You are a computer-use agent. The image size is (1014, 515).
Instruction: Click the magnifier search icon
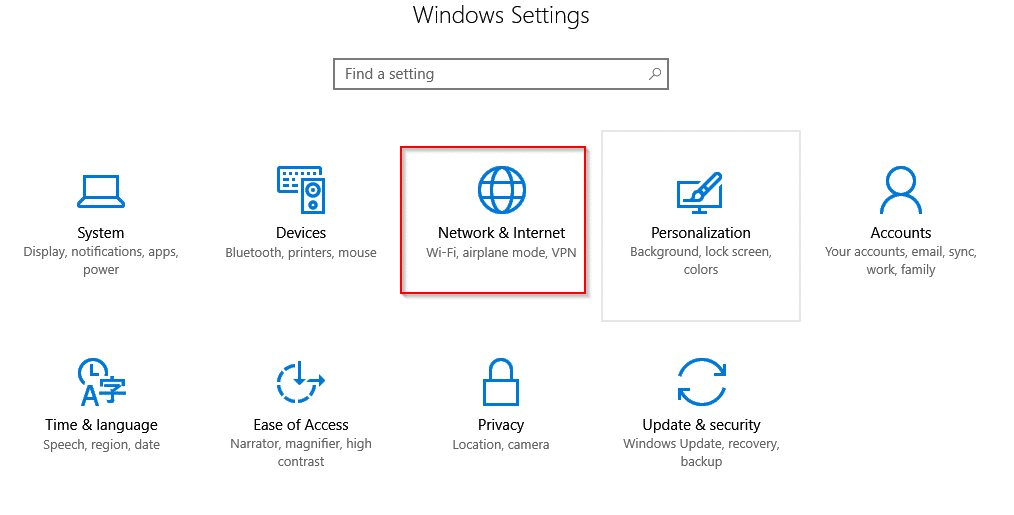click(655, 74)
